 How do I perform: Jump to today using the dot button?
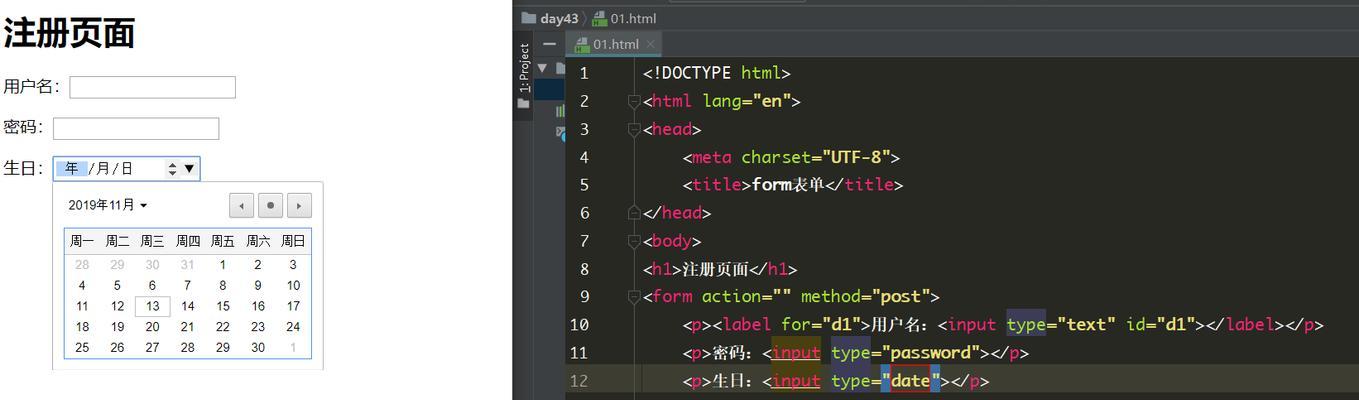coord(270,205)
